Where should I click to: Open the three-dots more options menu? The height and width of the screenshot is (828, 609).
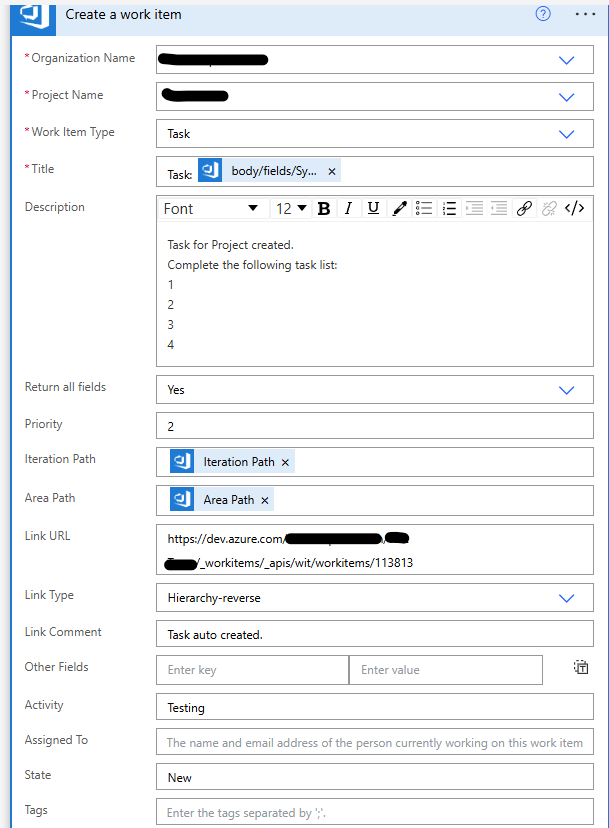coord(585,14)
